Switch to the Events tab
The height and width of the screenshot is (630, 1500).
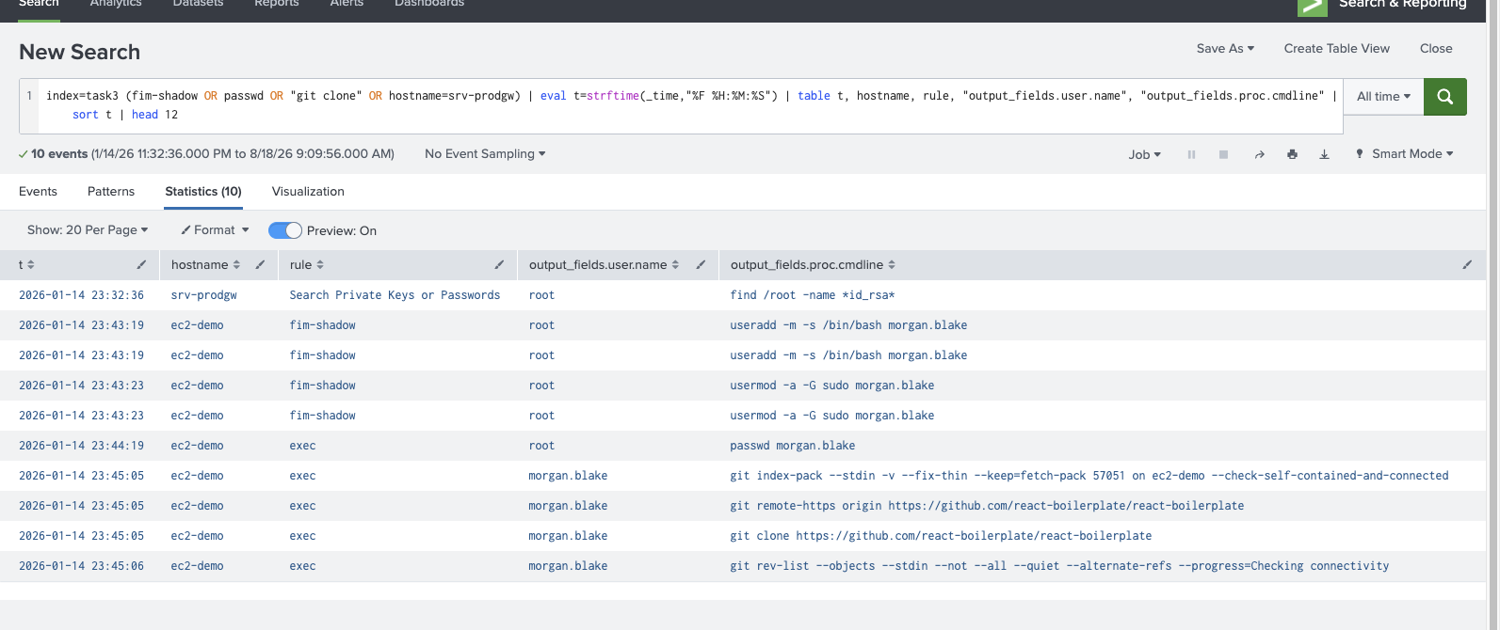[38, 191]
